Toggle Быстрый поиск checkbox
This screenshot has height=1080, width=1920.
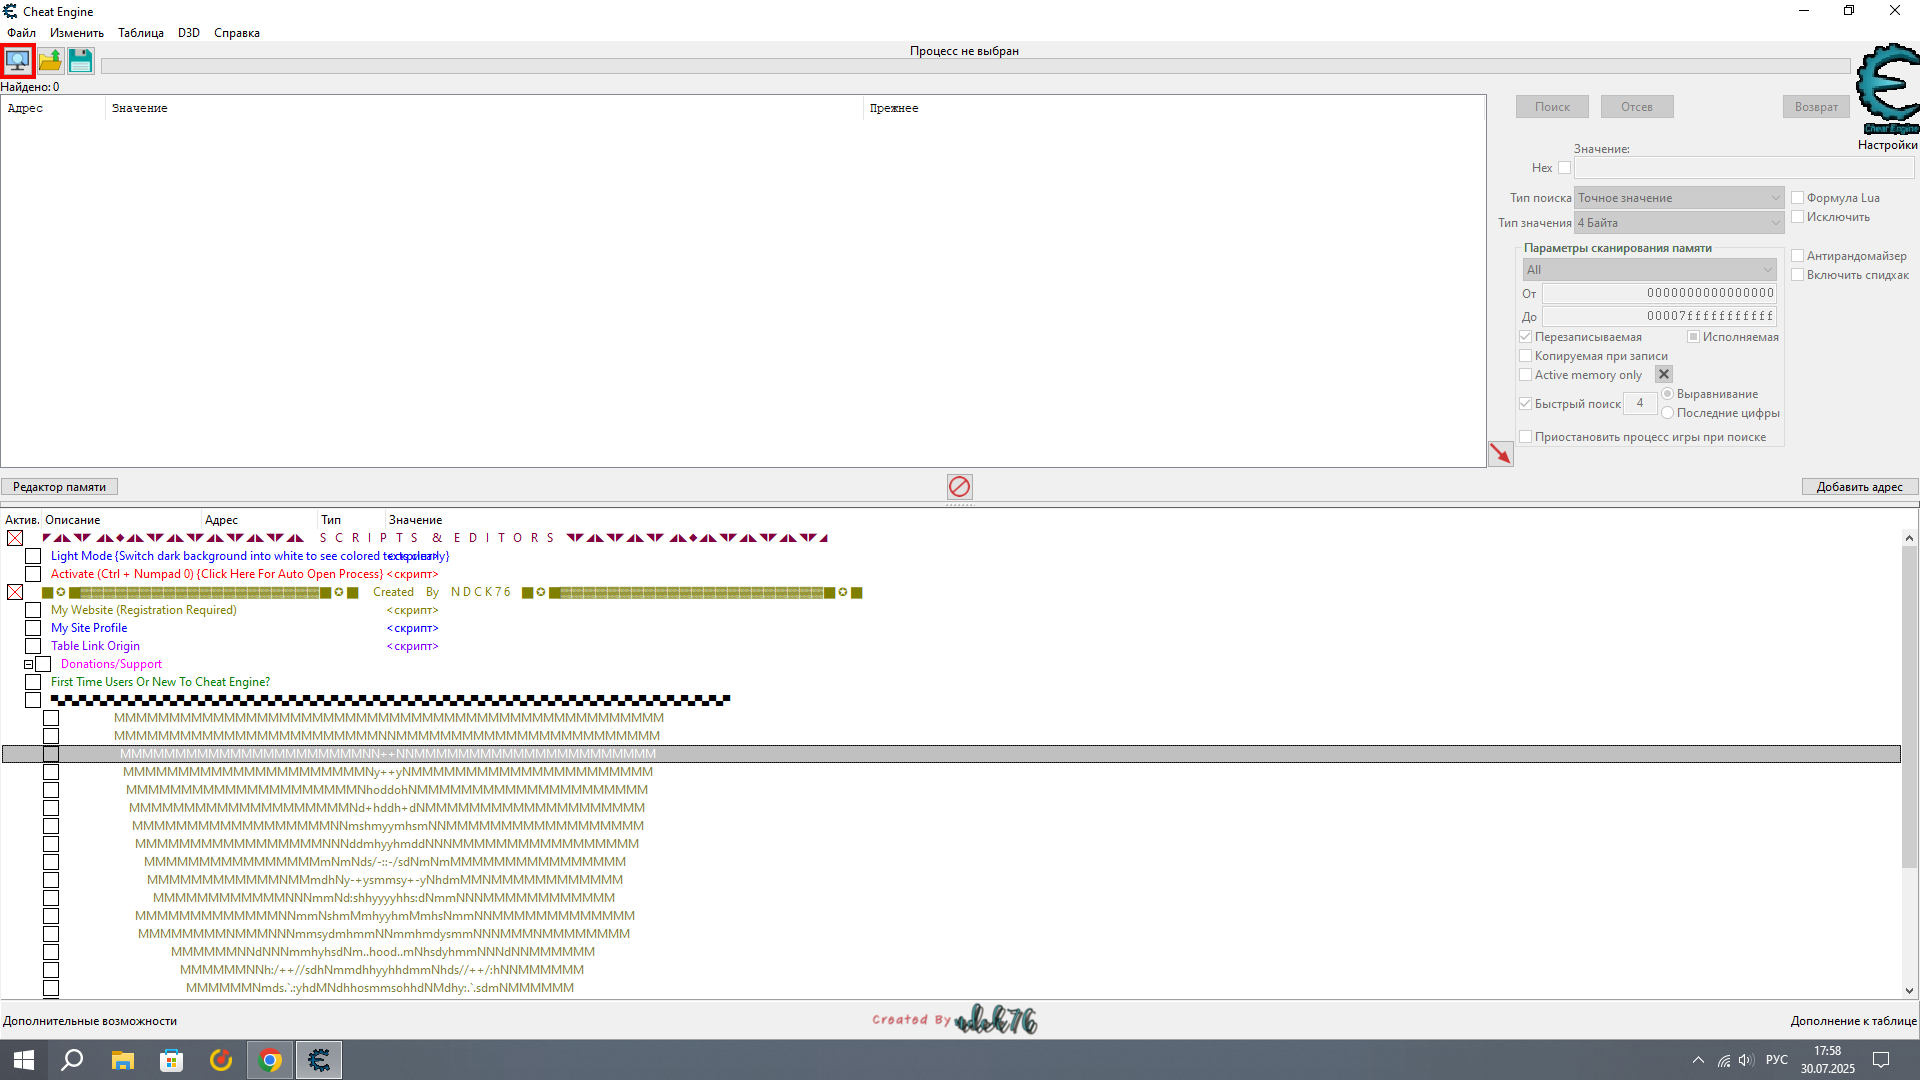pos(1525,404)
